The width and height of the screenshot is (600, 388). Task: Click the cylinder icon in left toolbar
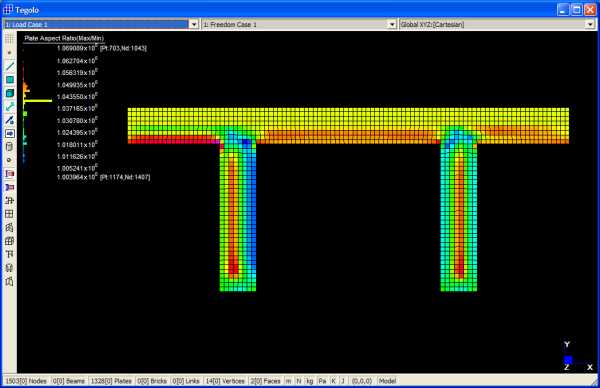pyautogui.click(x=10, y=147)
